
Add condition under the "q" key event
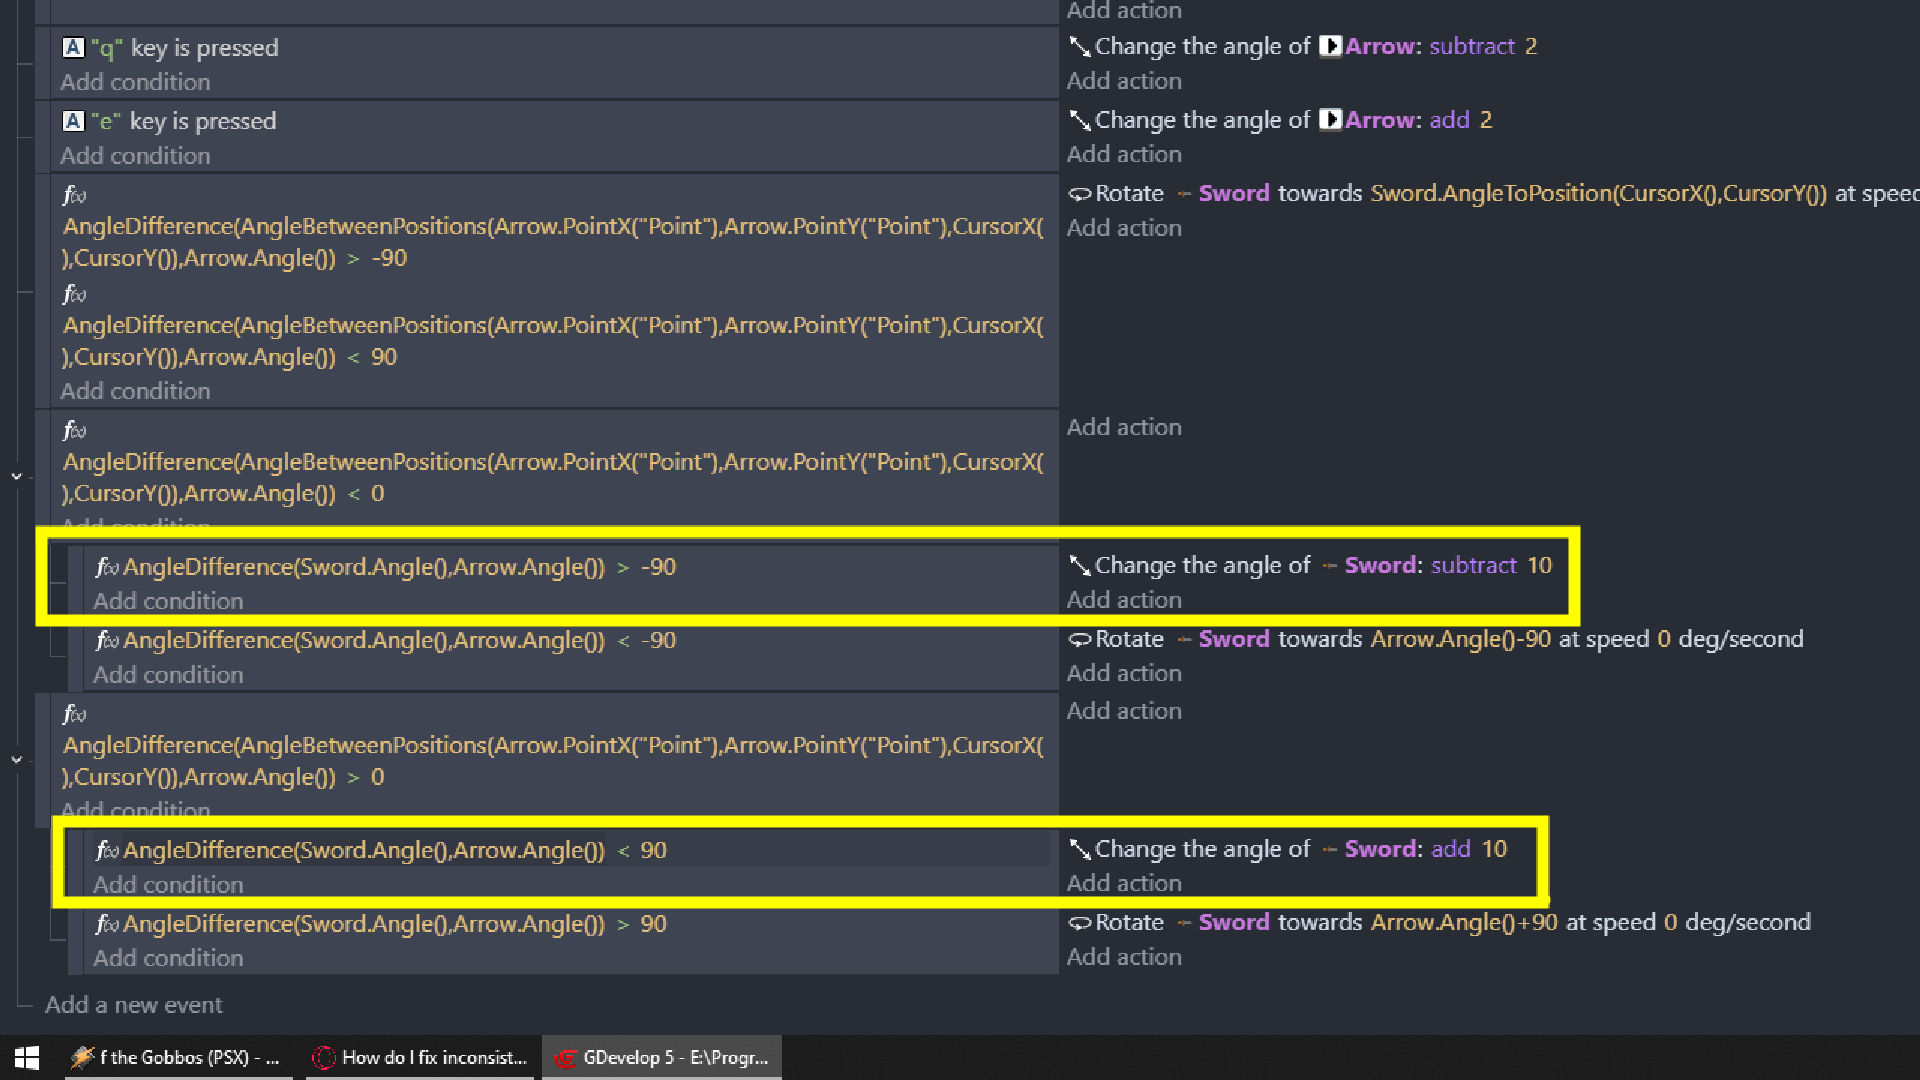point(135,82)
